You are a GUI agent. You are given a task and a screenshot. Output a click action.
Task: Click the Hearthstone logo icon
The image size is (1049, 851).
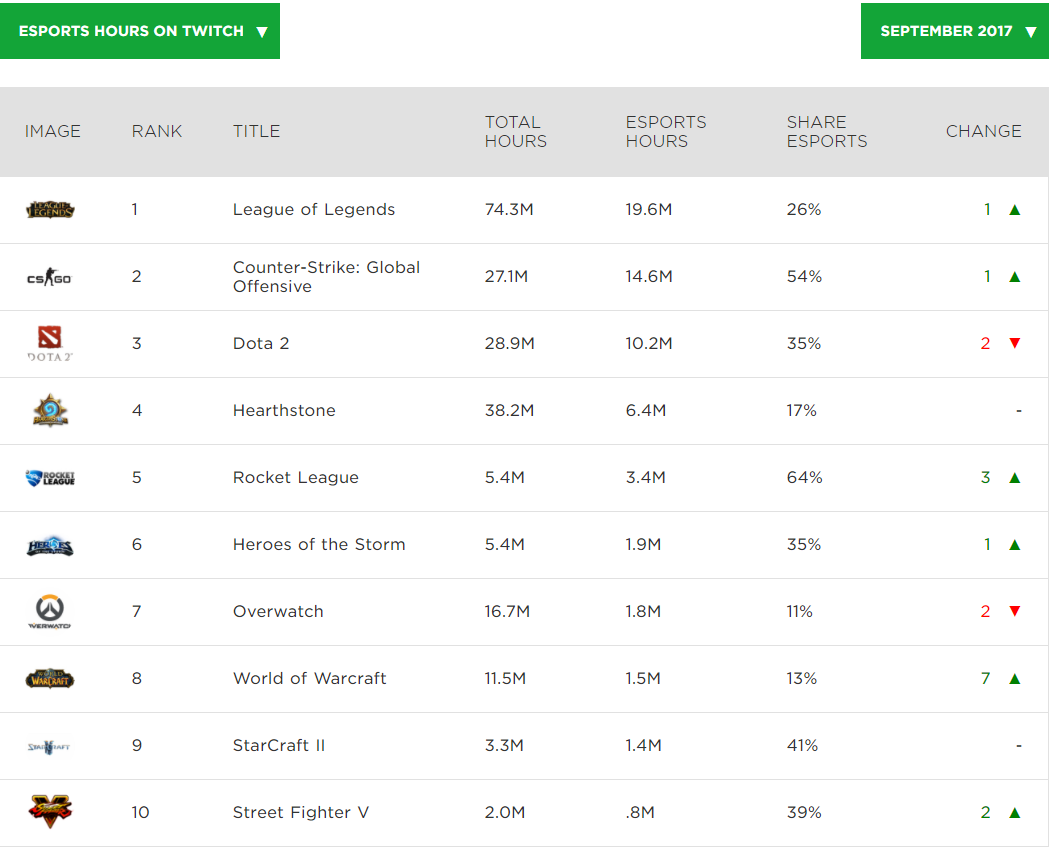pyautogui.click(x=50, y=411)
